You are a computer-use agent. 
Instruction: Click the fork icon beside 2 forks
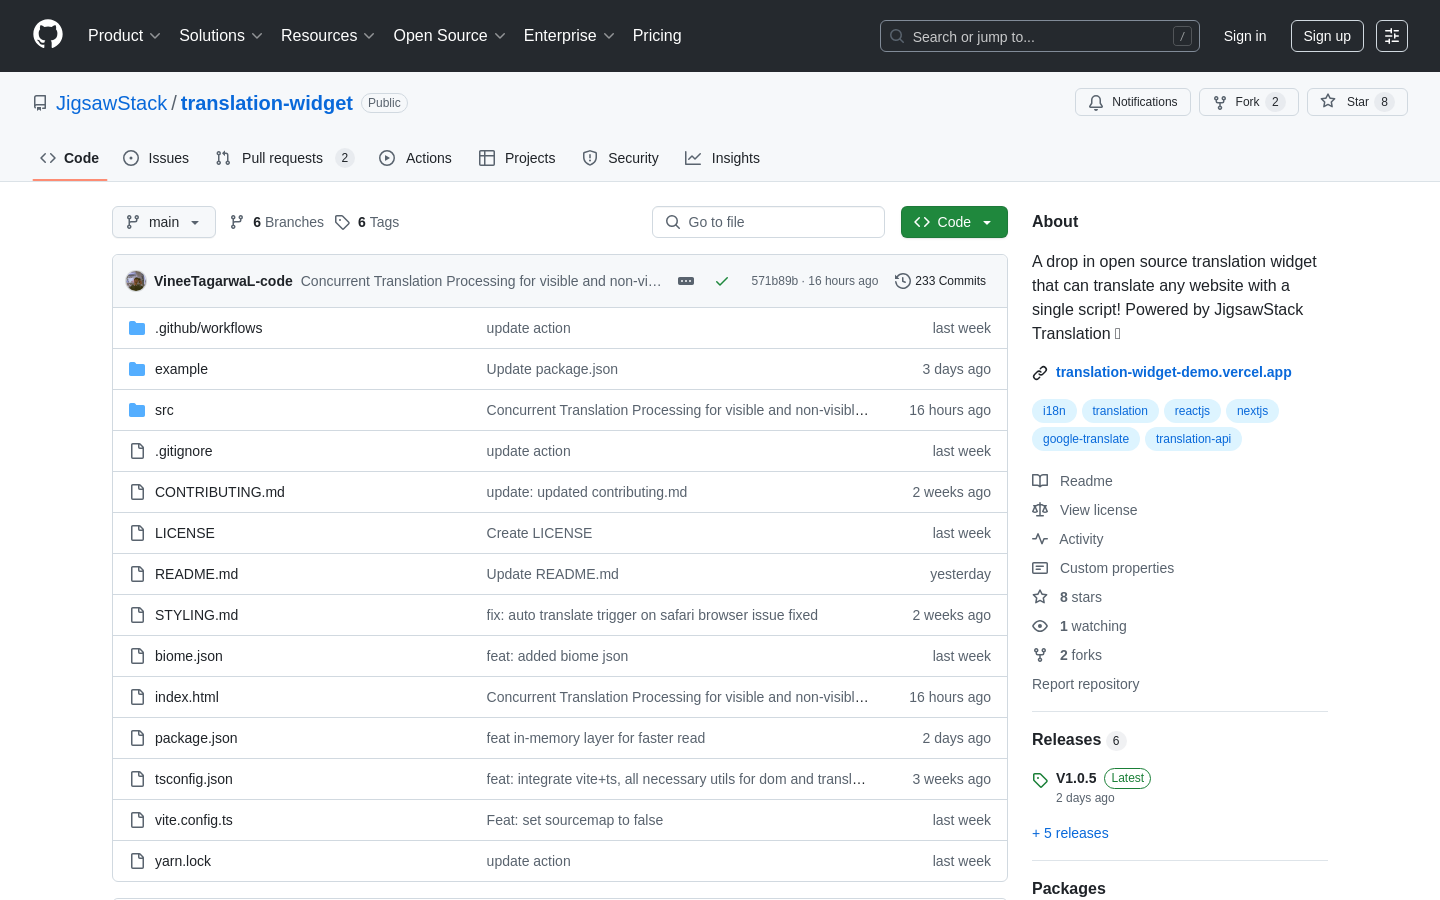point(1040,655)
